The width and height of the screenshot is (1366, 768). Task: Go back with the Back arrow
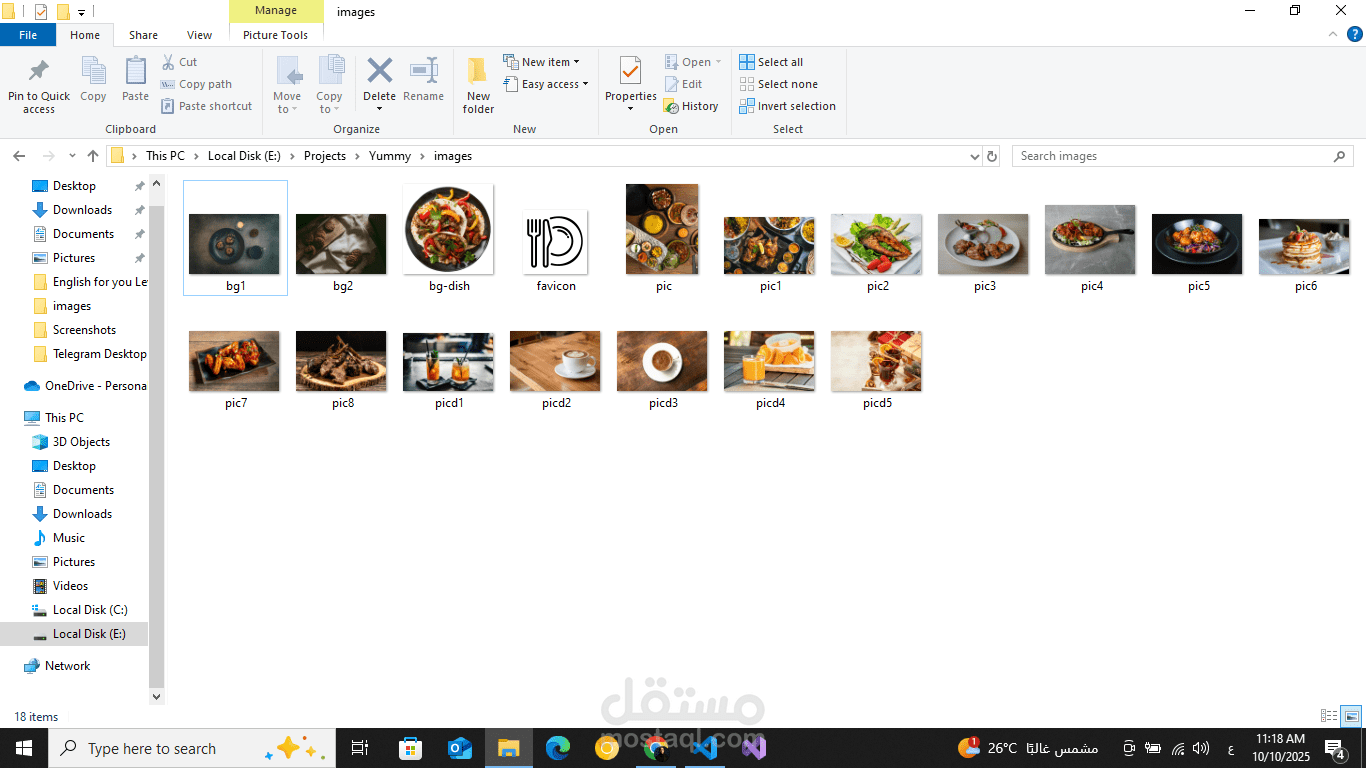coord(19,156)
